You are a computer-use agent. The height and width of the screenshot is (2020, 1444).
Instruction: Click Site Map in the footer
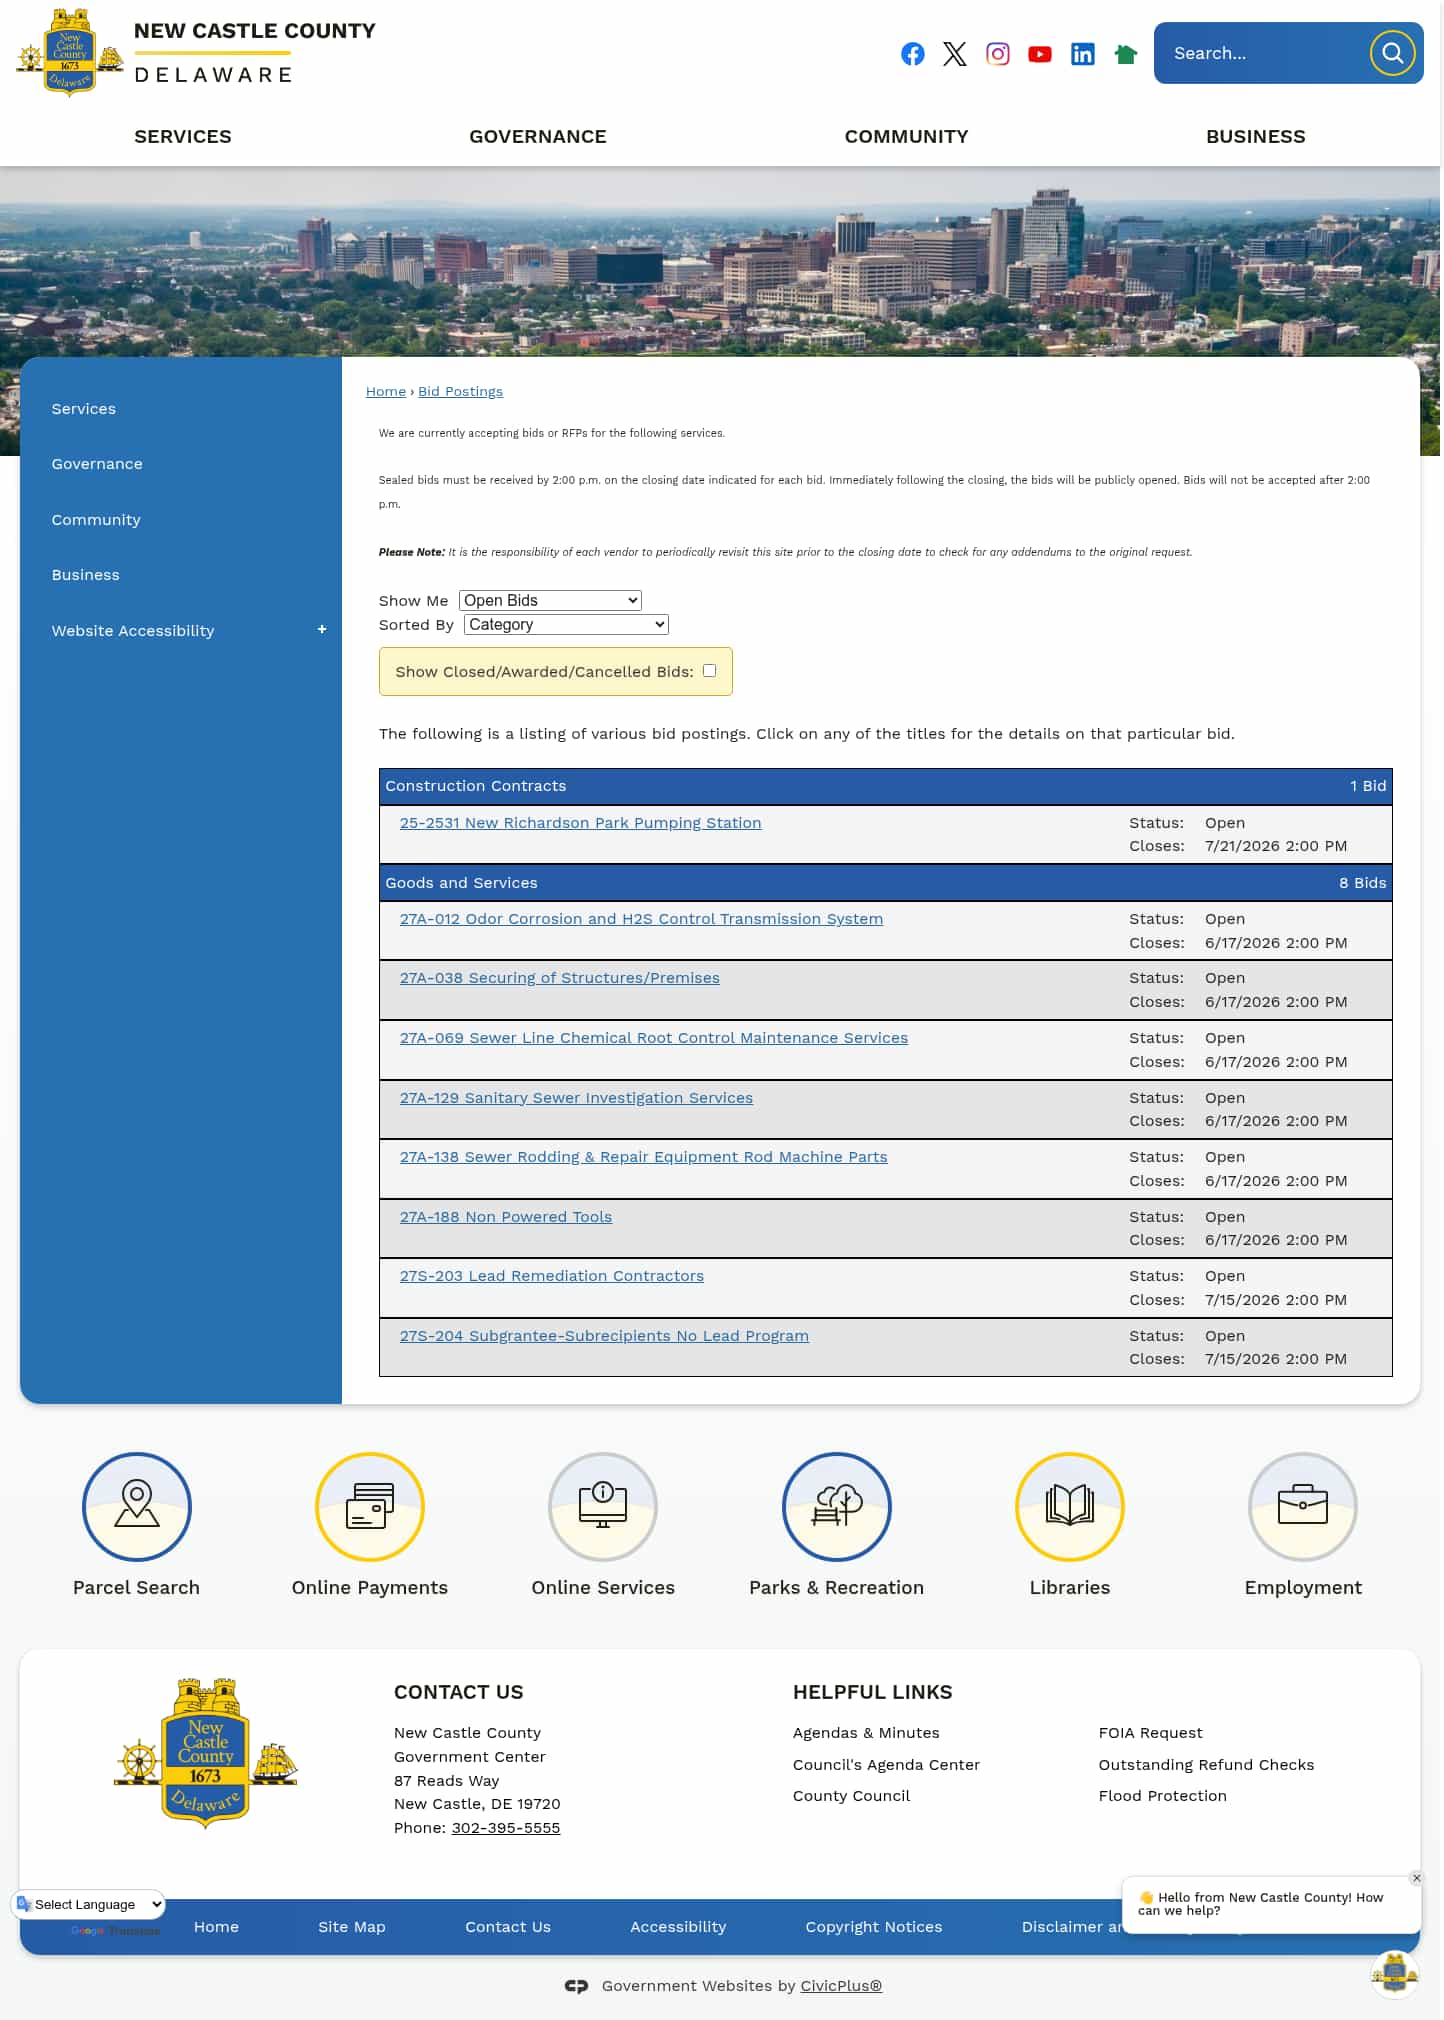click(x=352, y=1927)
